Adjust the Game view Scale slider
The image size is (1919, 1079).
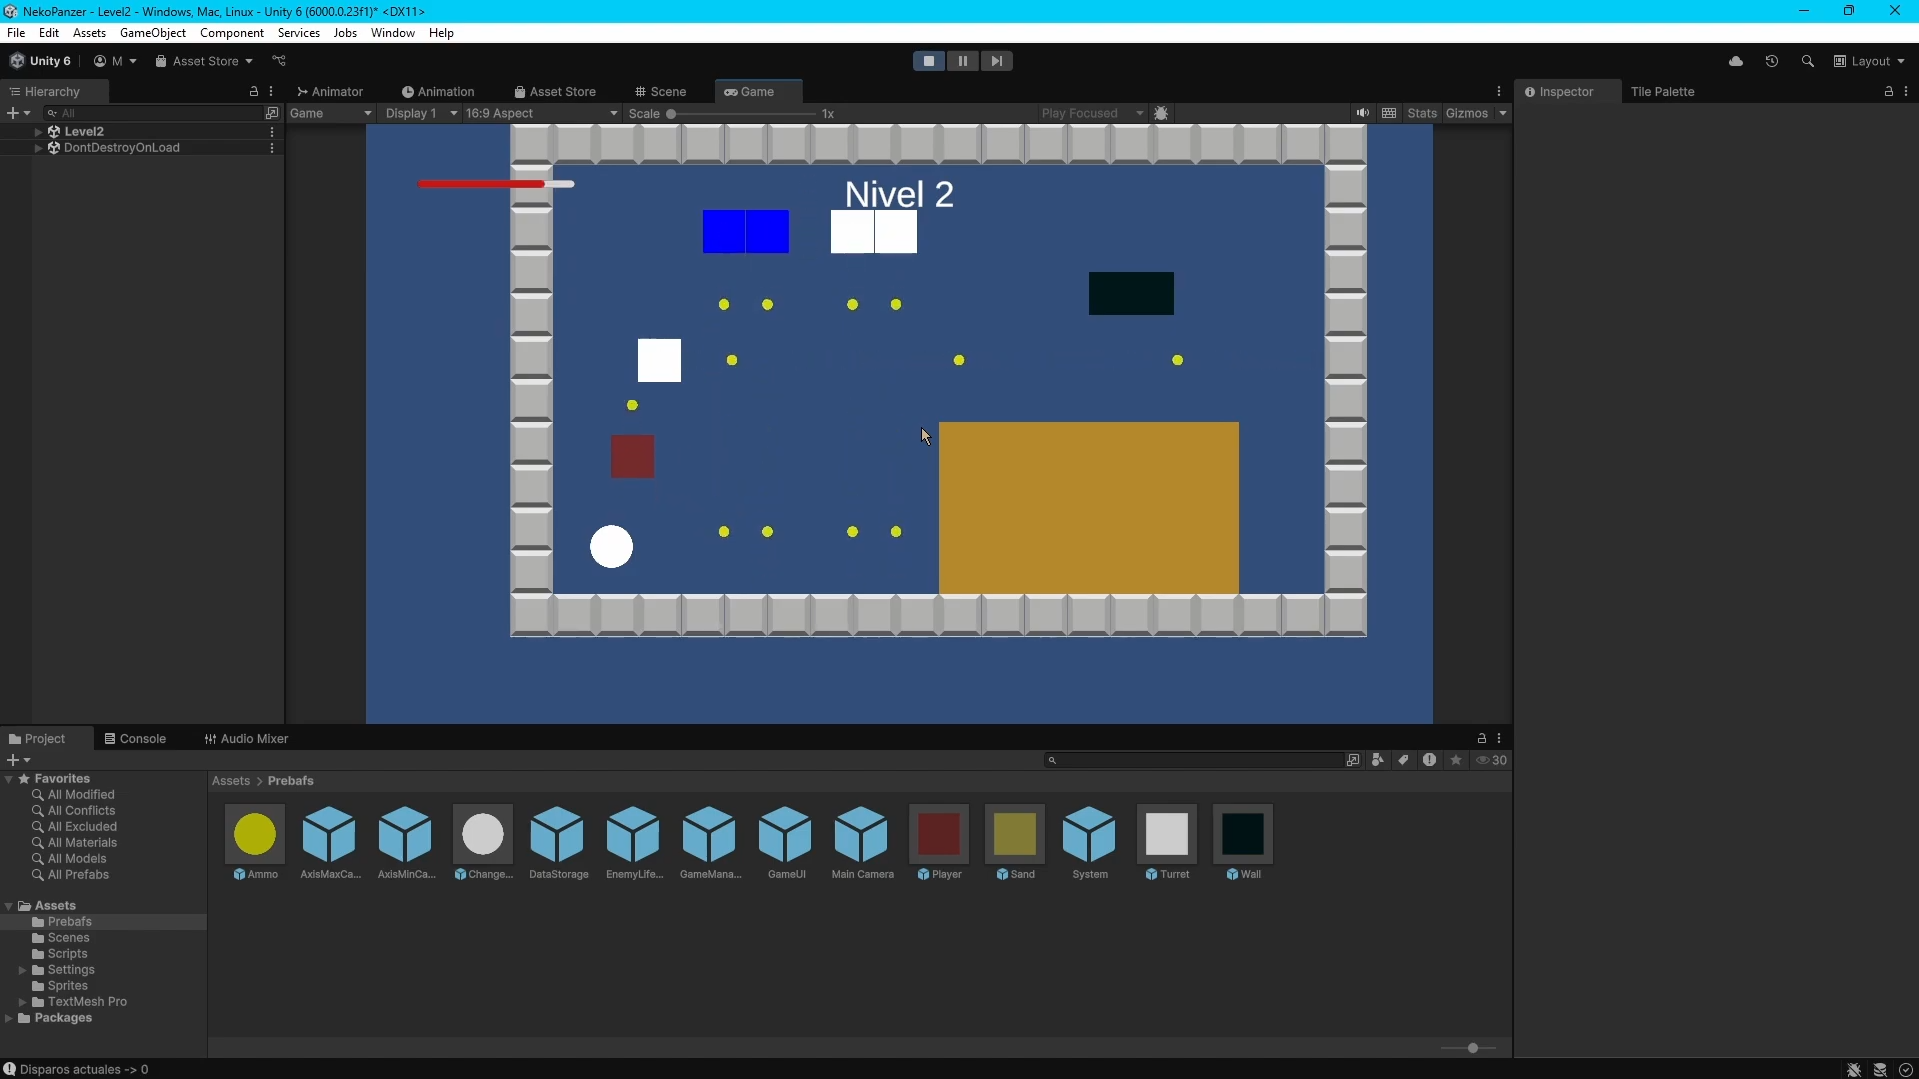(x=671, y=114)
